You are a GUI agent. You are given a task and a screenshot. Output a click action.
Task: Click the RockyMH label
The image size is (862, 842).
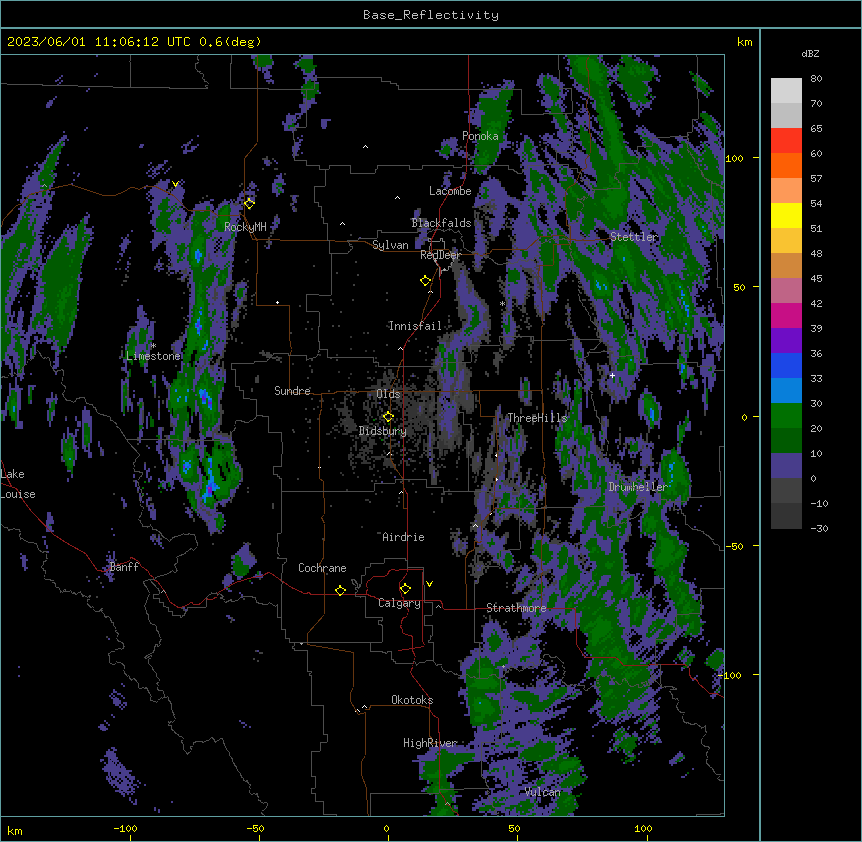[x=245, y=227]
